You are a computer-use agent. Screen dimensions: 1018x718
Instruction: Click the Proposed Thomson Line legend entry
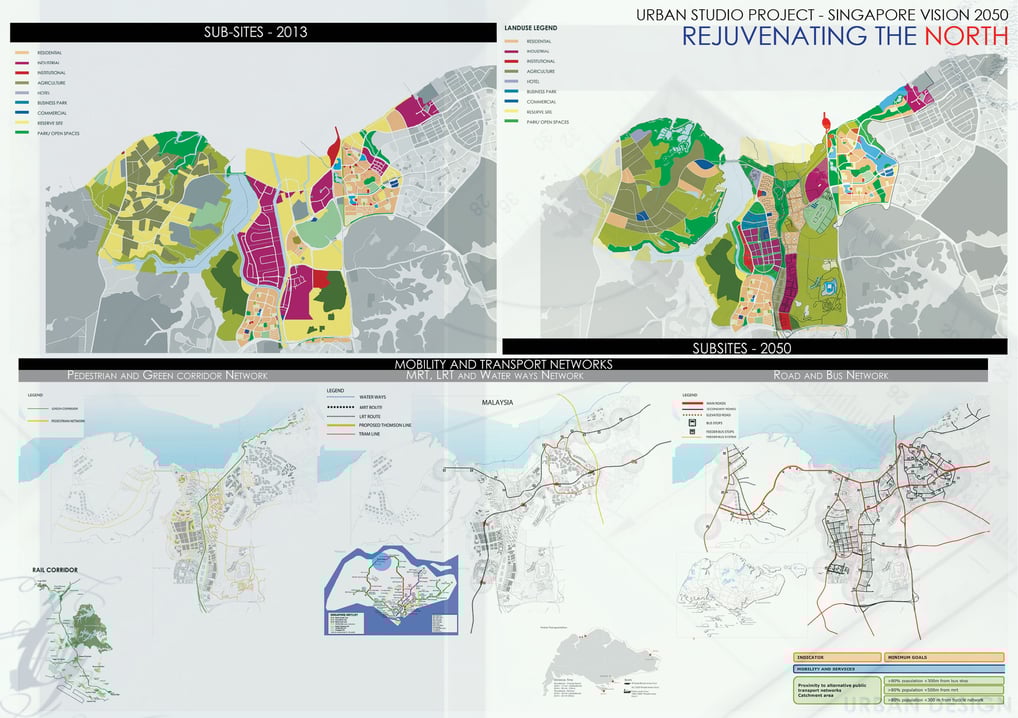(x=370, y=425)
